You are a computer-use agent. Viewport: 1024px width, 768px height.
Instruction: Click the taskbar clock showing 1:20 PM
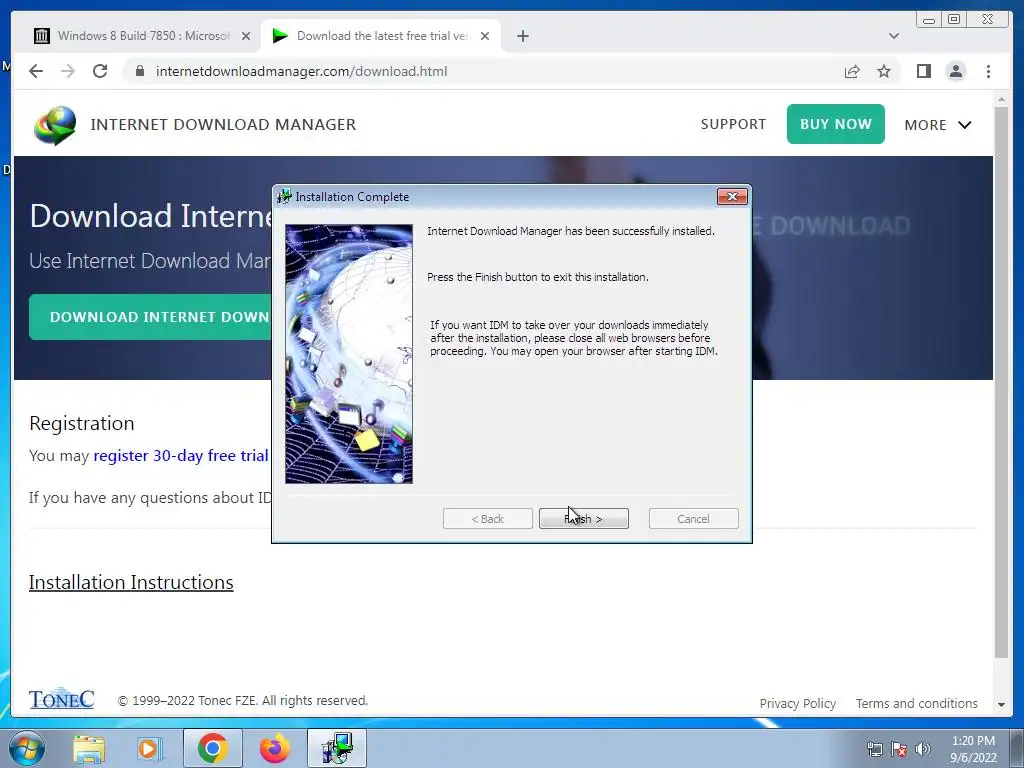[973, 749]
